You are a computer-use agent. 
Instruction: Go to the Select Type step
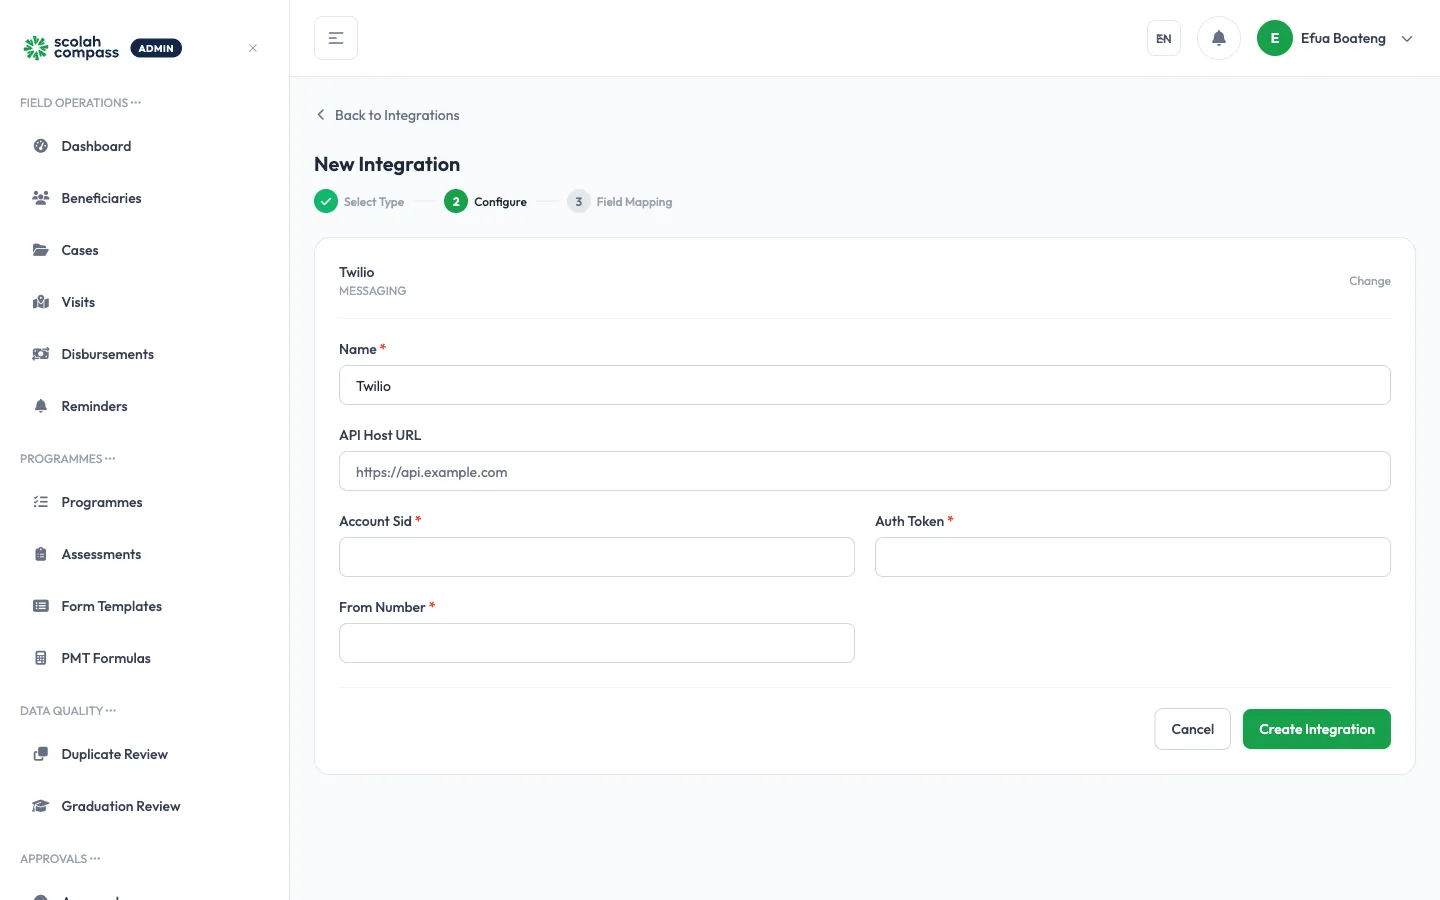point(359,201)
